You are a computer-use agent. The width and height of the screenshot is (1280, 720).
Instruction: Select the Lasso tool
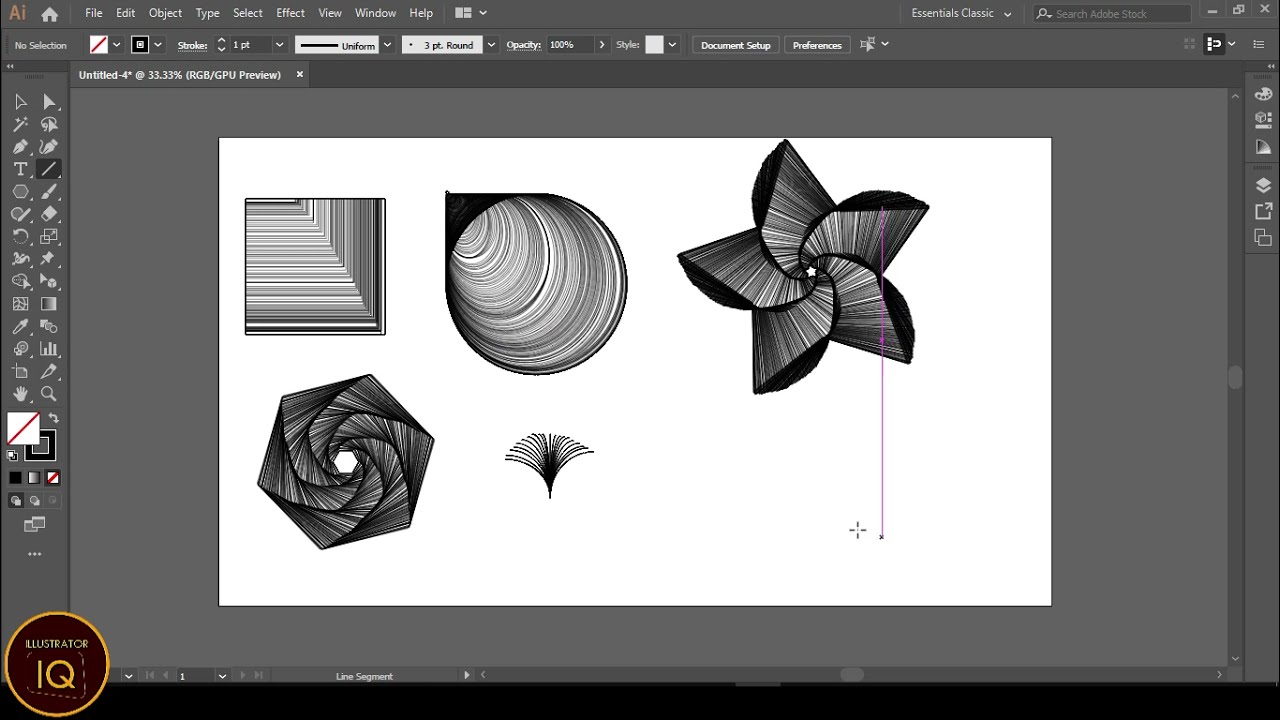pyautogui.click(x=49, y=125)
